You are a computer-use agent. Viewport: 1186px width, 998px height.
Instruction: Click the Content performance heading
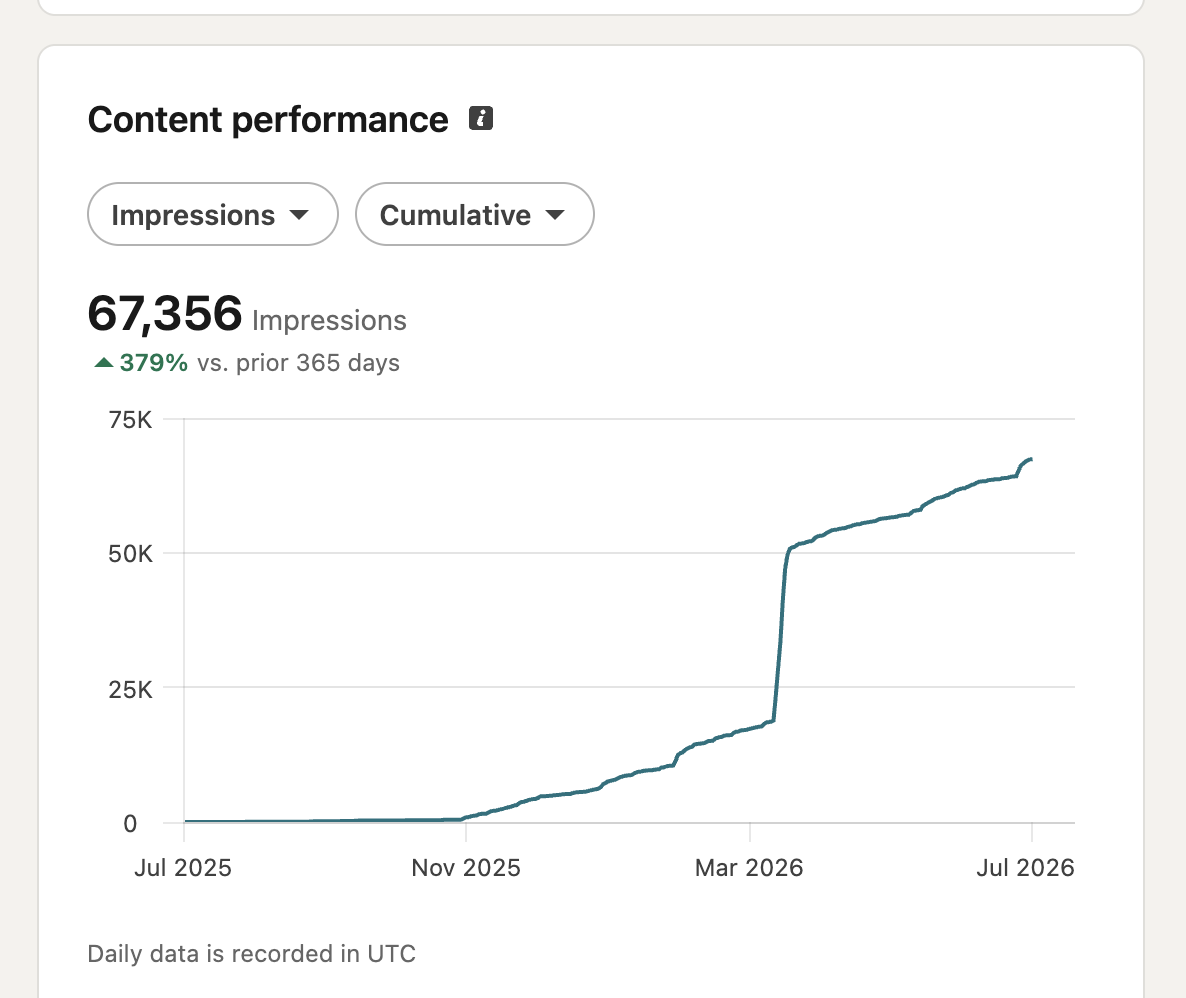click(x=268, y=119)
